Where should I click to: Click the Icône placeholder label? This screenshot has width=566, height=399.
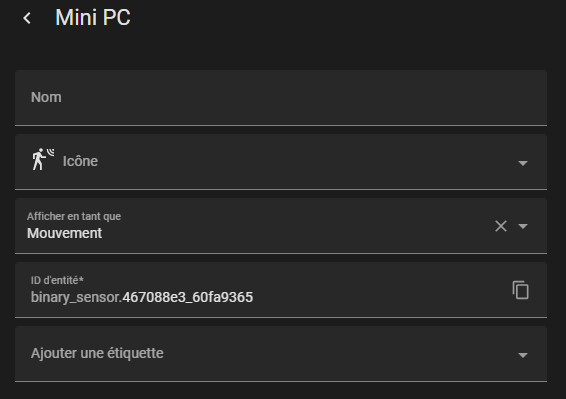(x=80, y=161)
